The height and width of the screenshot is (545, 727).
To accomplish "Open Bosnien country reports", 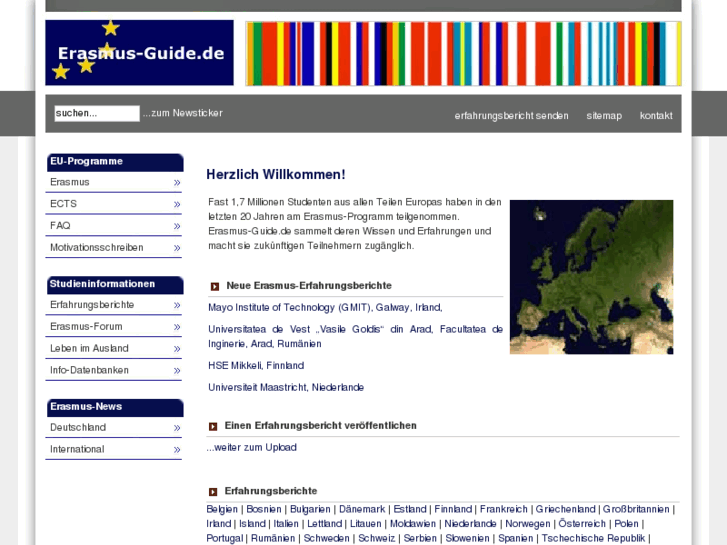I will point(264,509).
